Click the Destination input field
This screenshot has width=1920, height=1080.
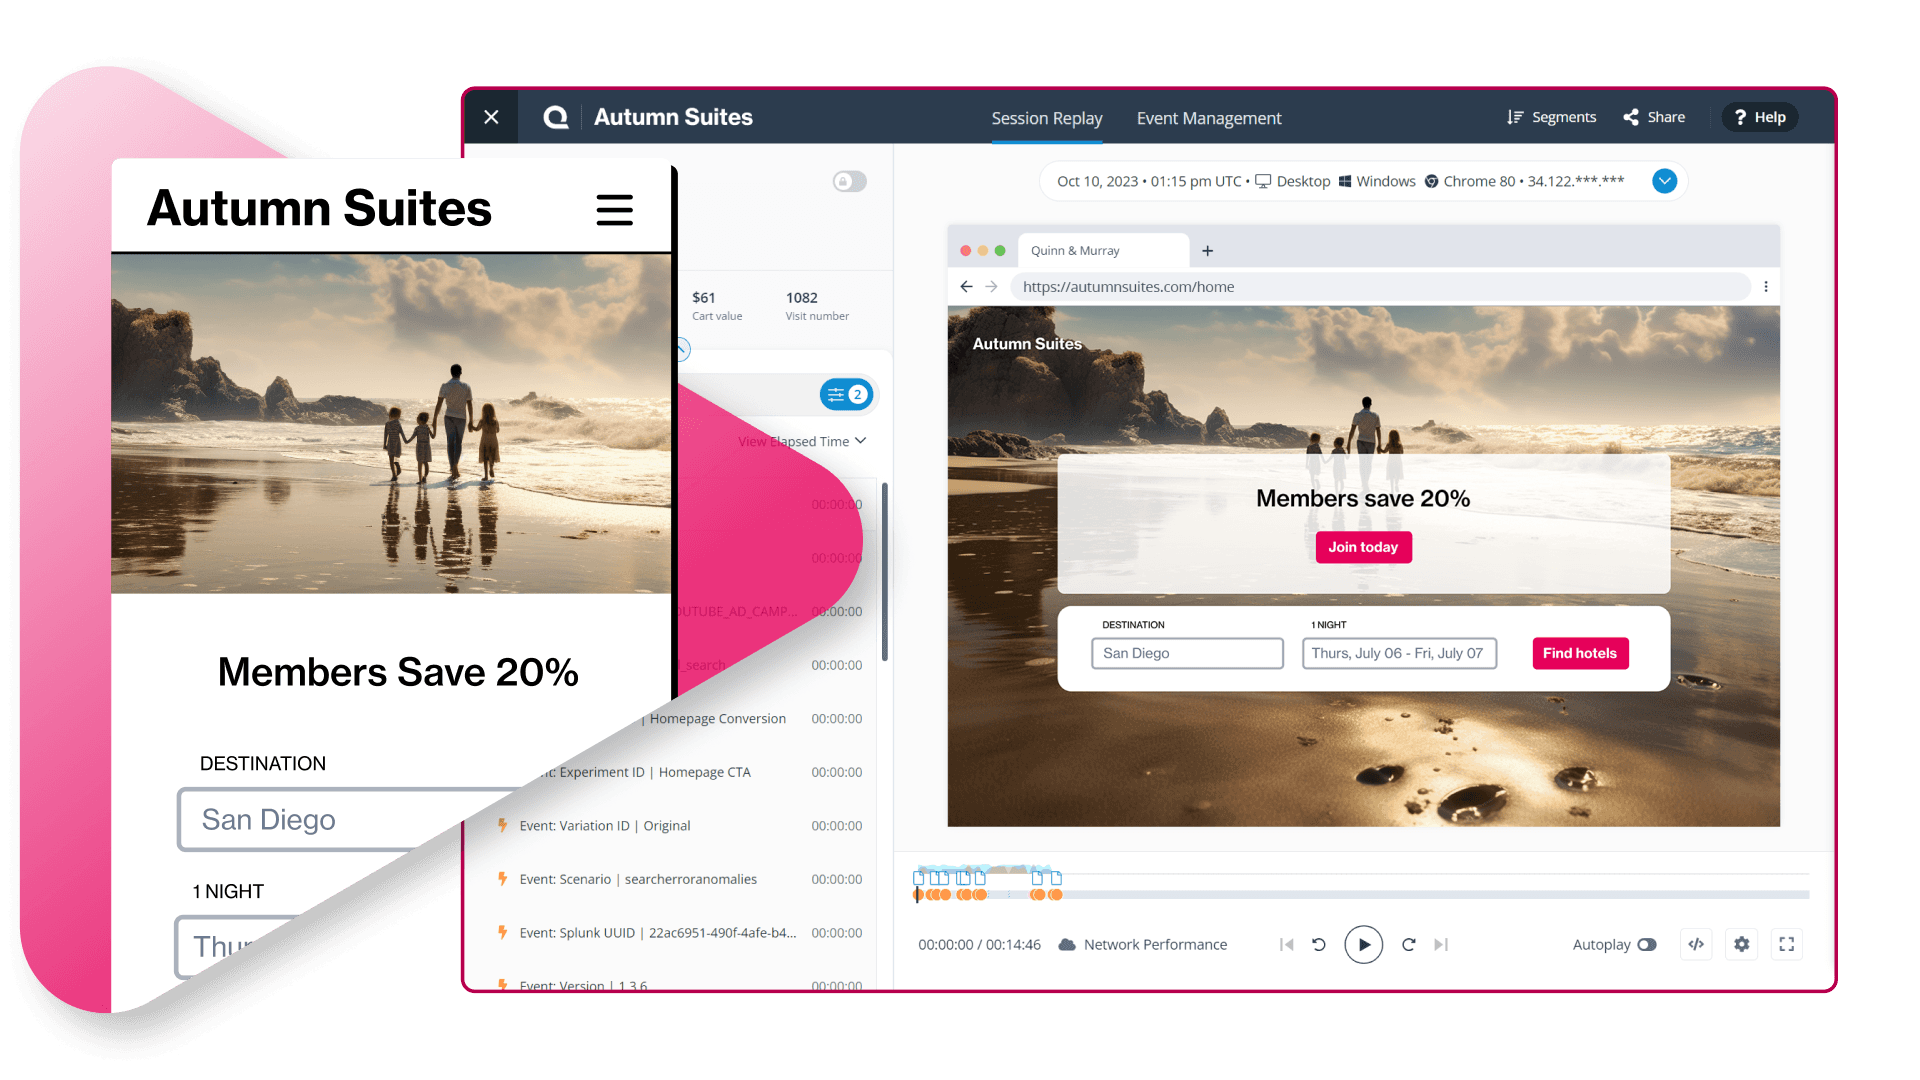pyautogui.click(x=1184, y=653)
